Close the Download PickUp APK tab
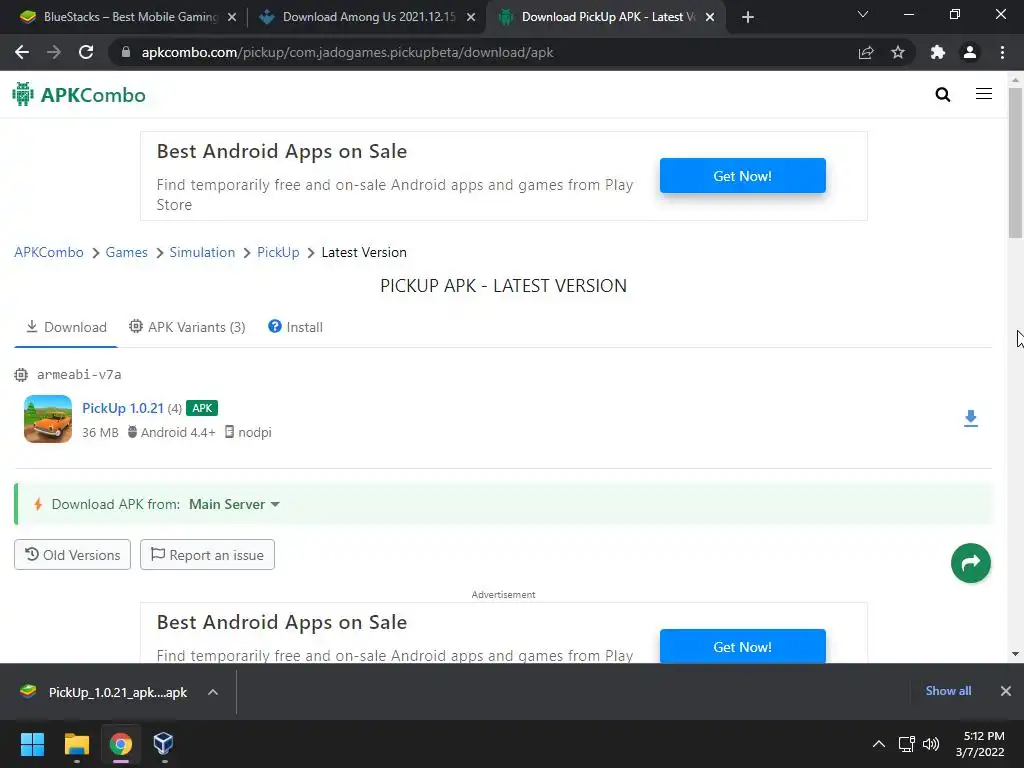1024x768 pixels. (710, 17)
